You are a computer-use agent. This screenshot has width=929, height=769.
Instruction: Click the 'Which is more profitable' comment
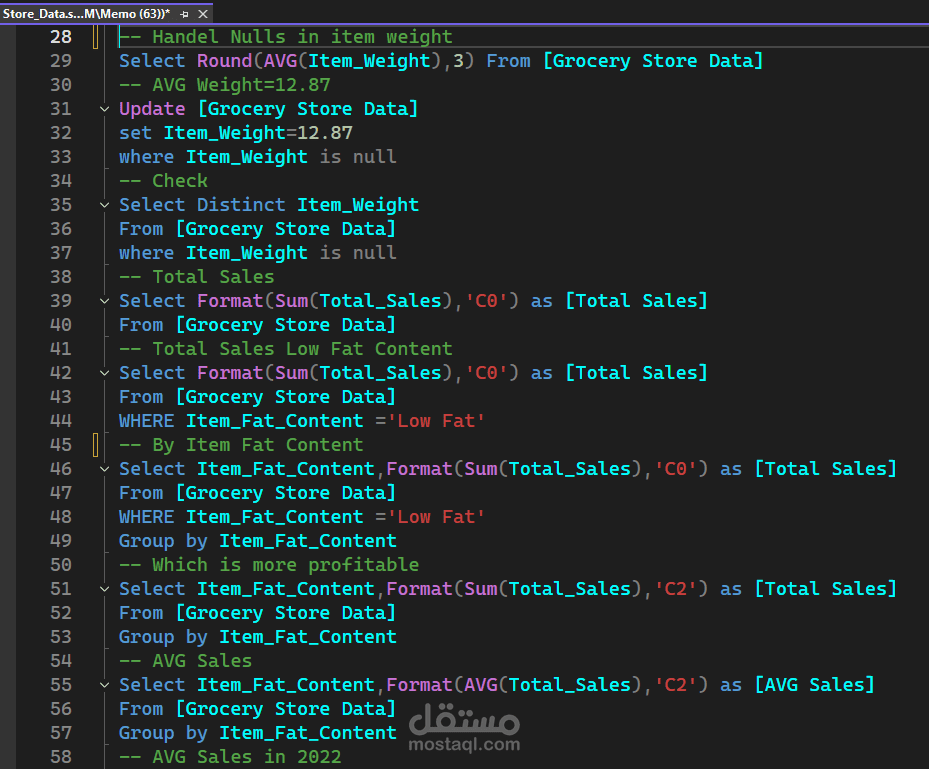285,565
